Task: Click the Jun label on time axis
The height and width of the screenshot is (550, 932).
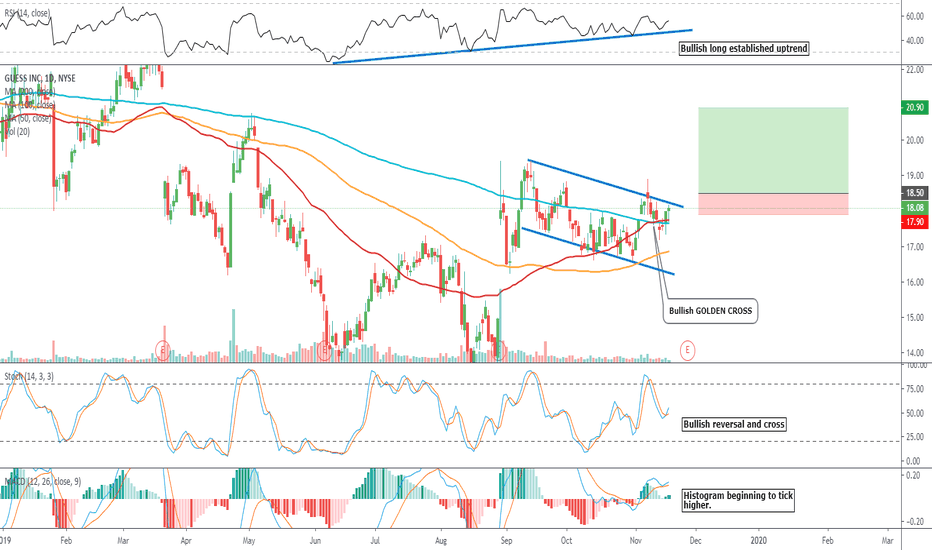Action: (x=315, y=540)
